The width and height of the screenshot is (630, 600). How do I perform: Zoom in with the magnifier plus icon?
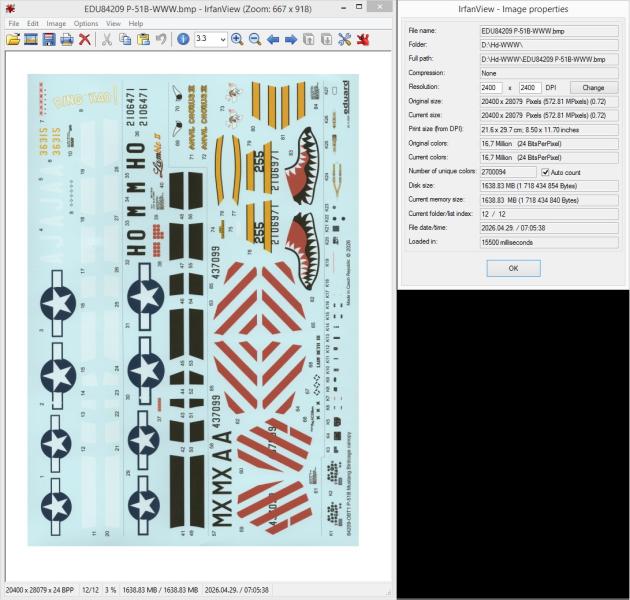pos(237,39)
